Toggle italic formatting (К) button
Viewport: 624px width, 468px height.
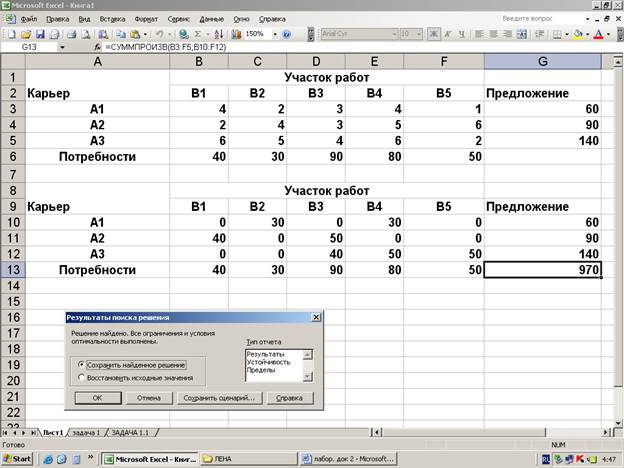448,35
